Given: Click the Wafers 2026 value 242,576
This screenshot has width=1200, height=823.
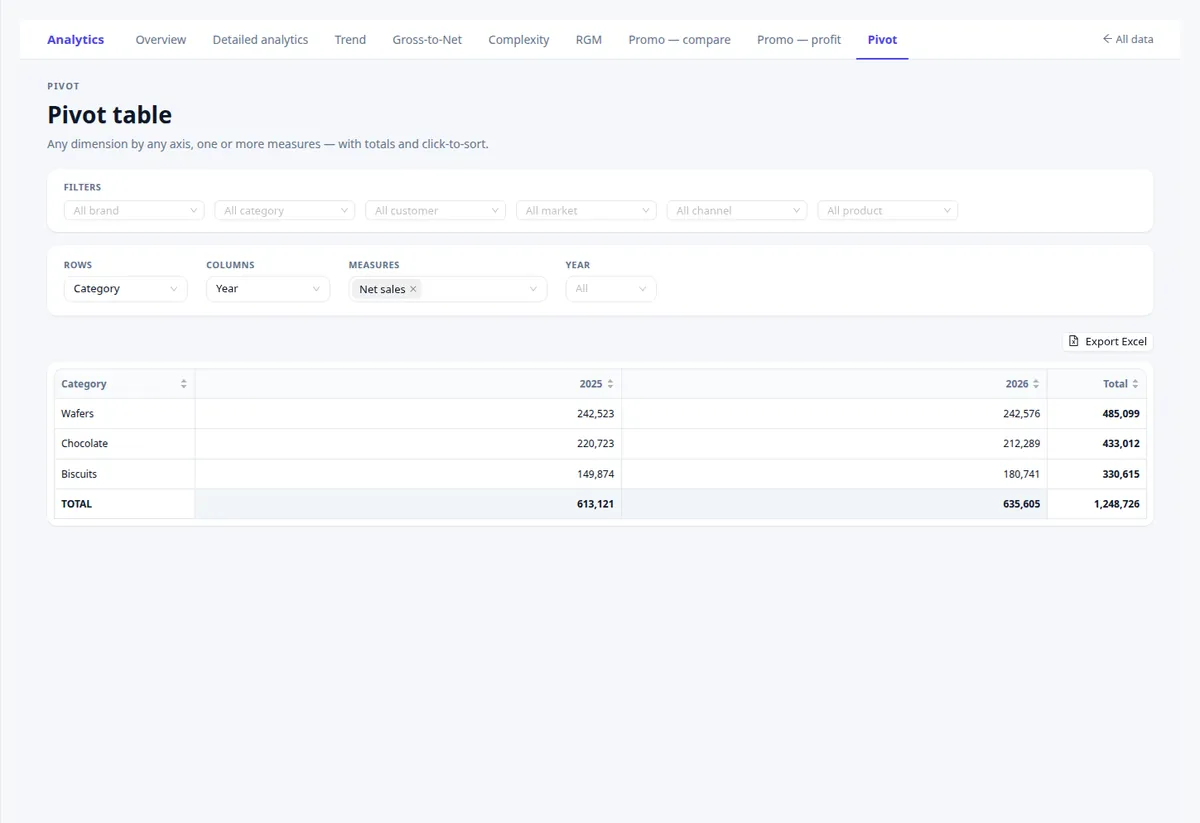Looking at the screenshot, I should [1021, 413].
